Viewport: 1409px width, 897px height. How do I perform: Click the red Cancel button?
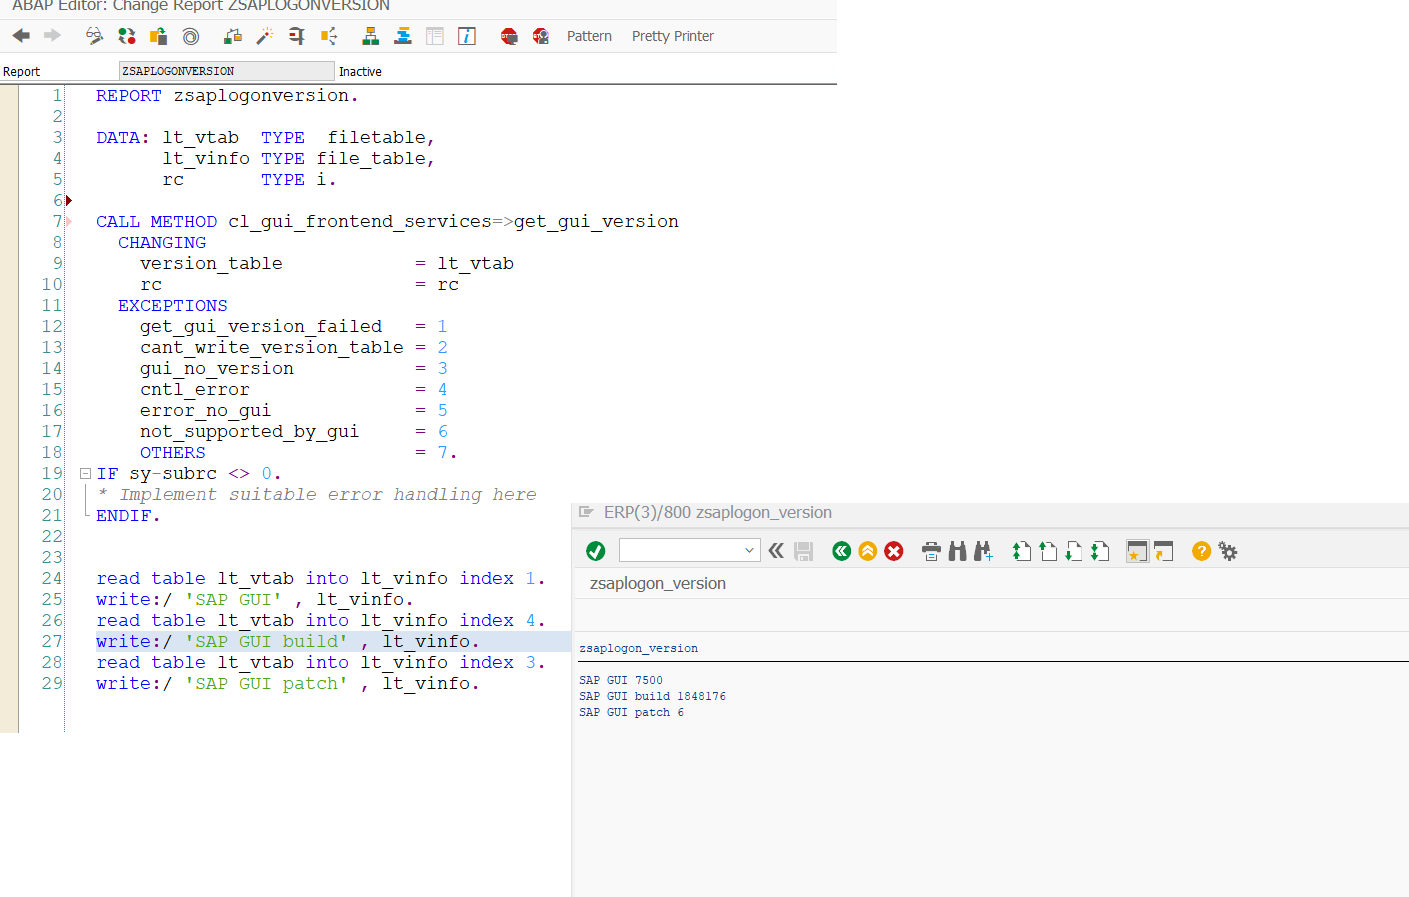894,551
